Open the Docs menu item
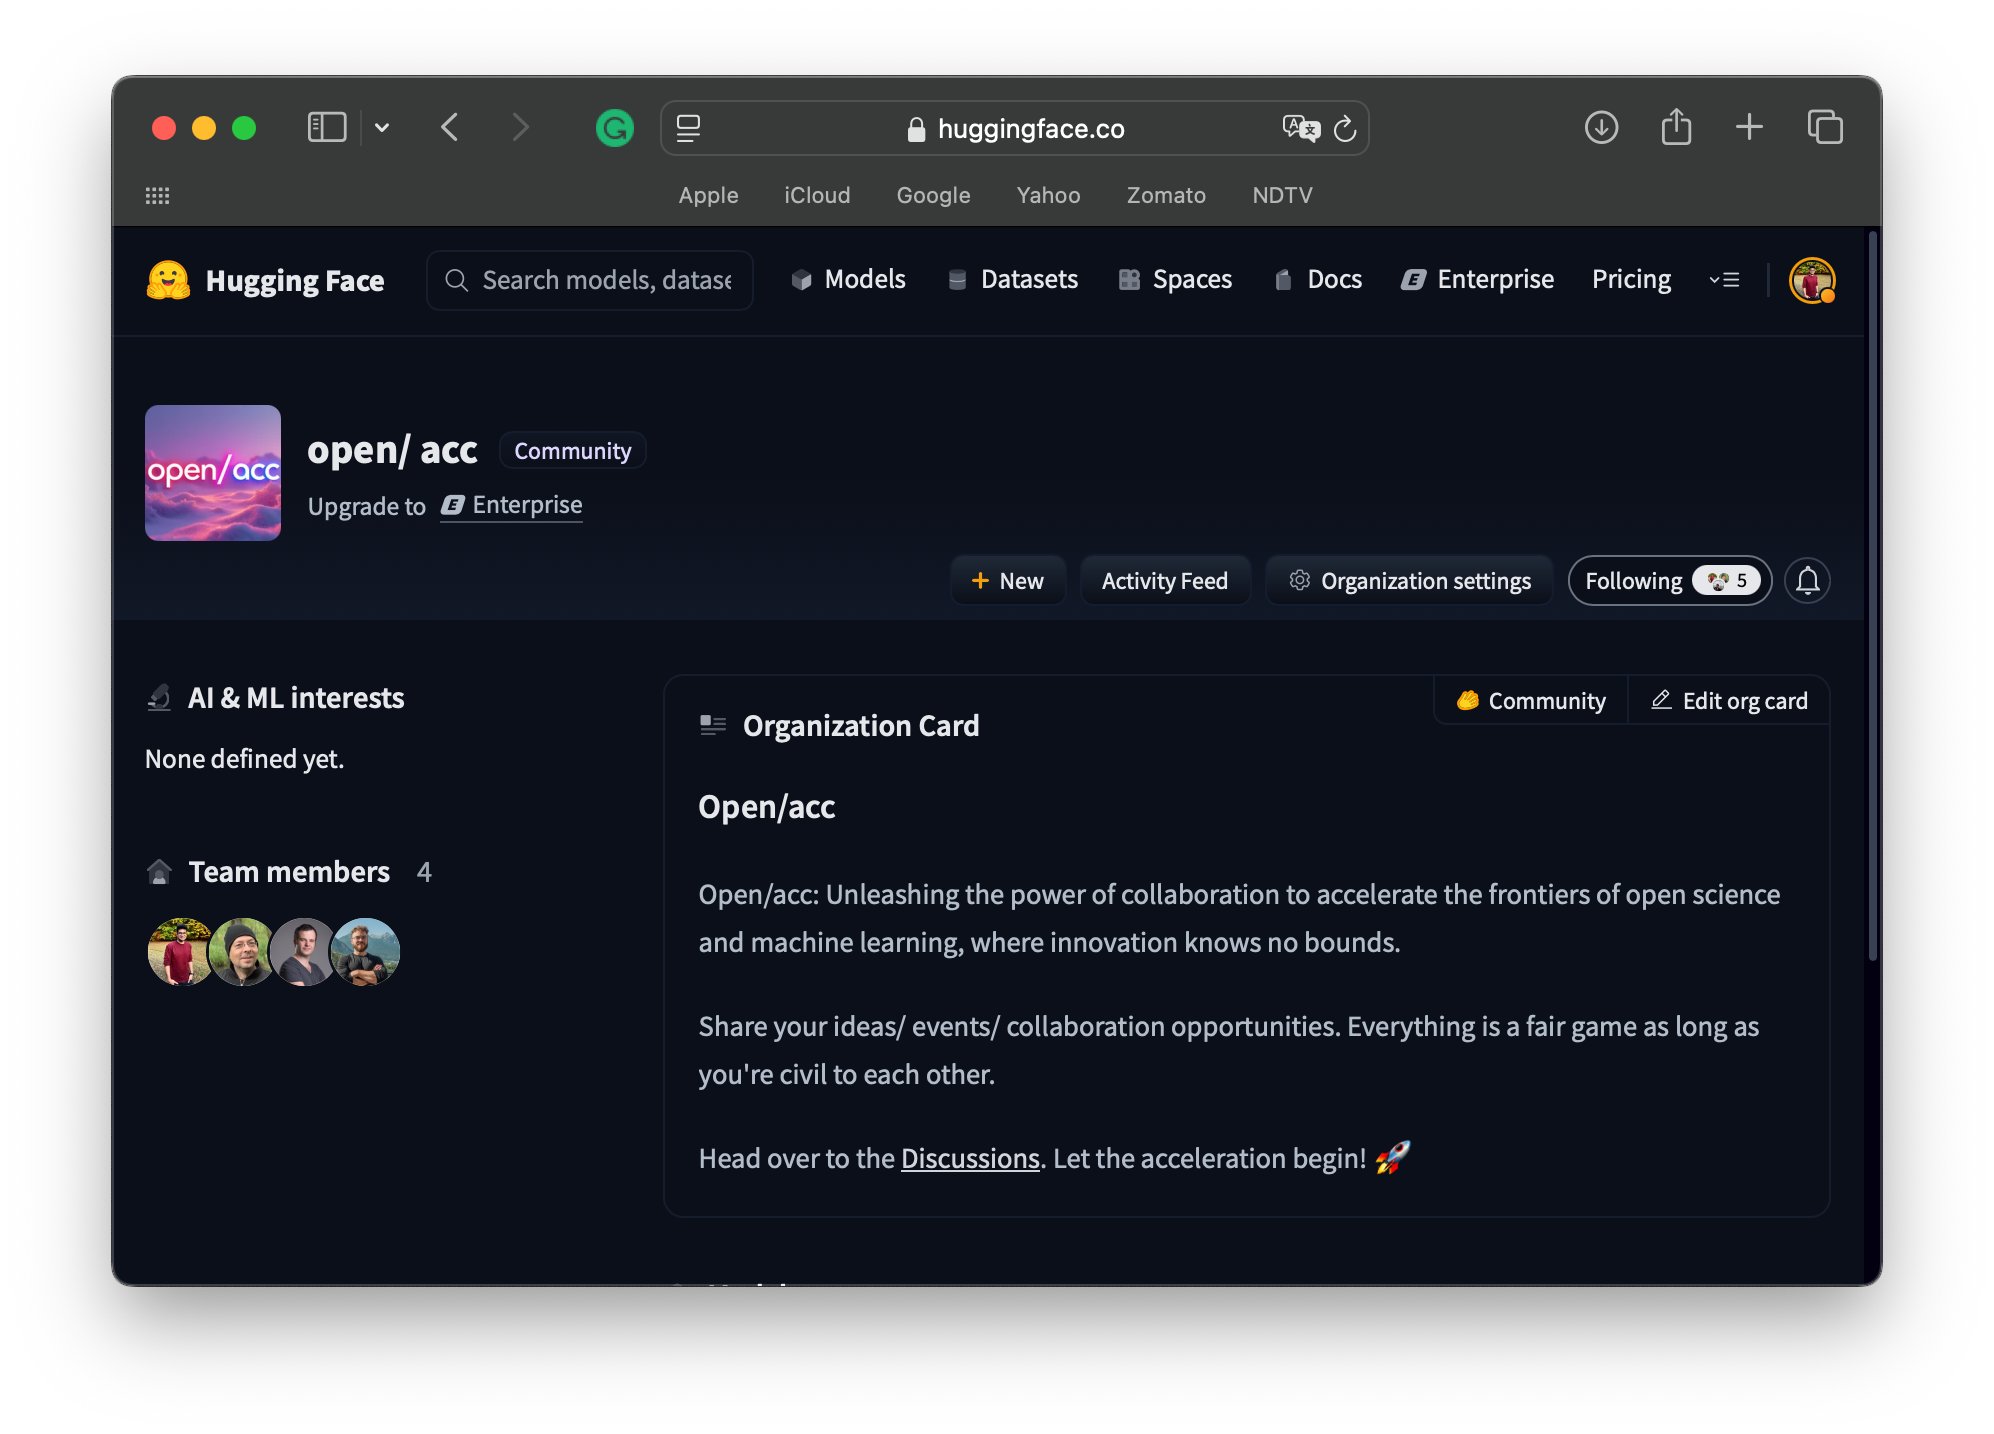 click(1317, 279)
